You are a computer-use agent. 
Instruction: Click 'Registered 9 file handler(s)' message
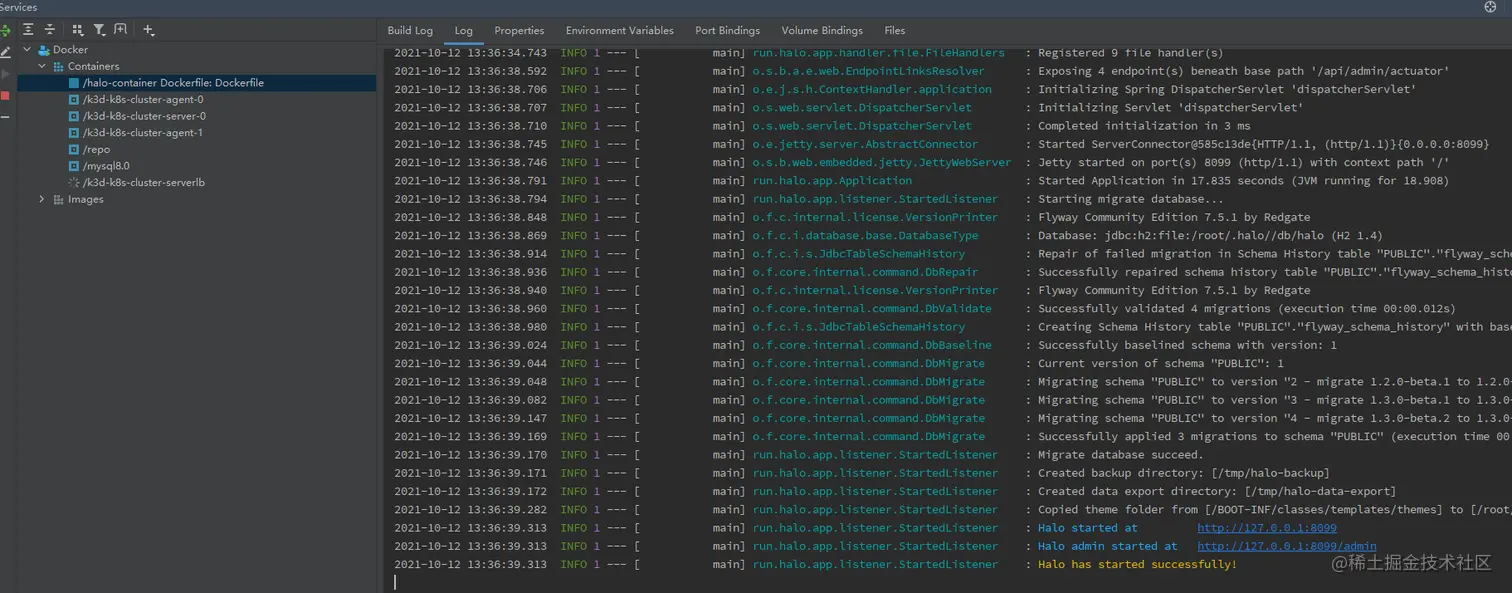[x=1130, y=53]
